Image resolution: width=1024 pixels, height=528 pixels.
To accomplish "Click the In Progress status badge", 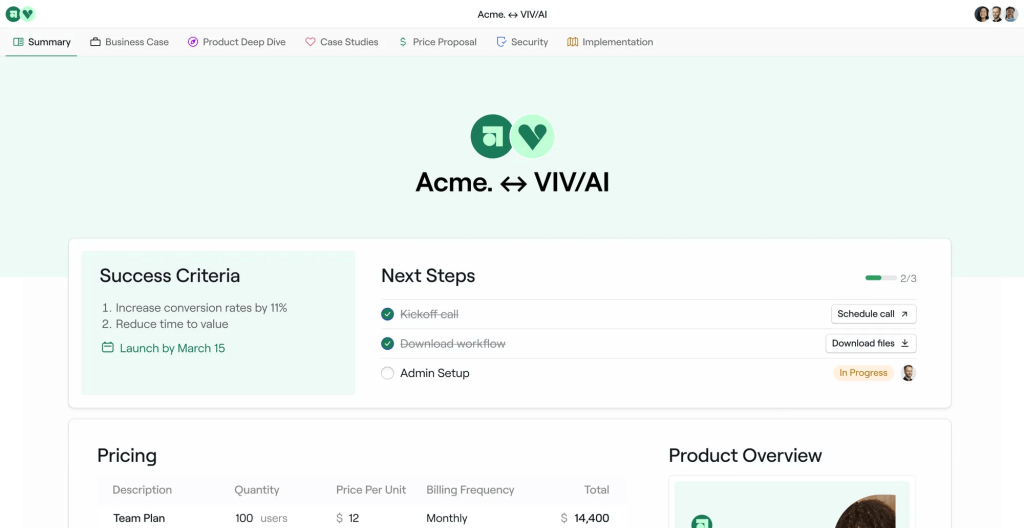I will 863,372.
